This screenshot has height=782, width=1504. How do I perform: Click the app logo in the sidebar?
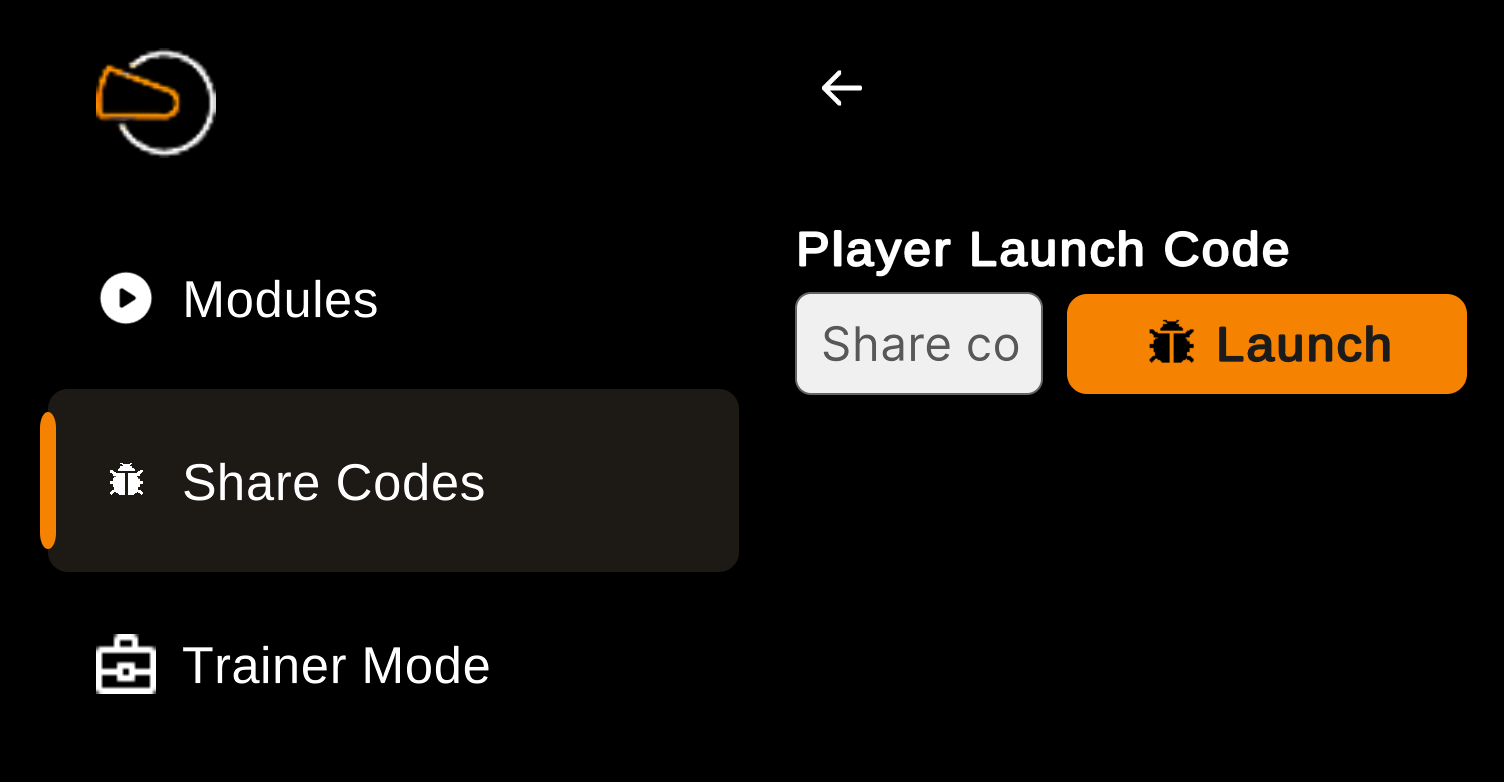[156, 103]
